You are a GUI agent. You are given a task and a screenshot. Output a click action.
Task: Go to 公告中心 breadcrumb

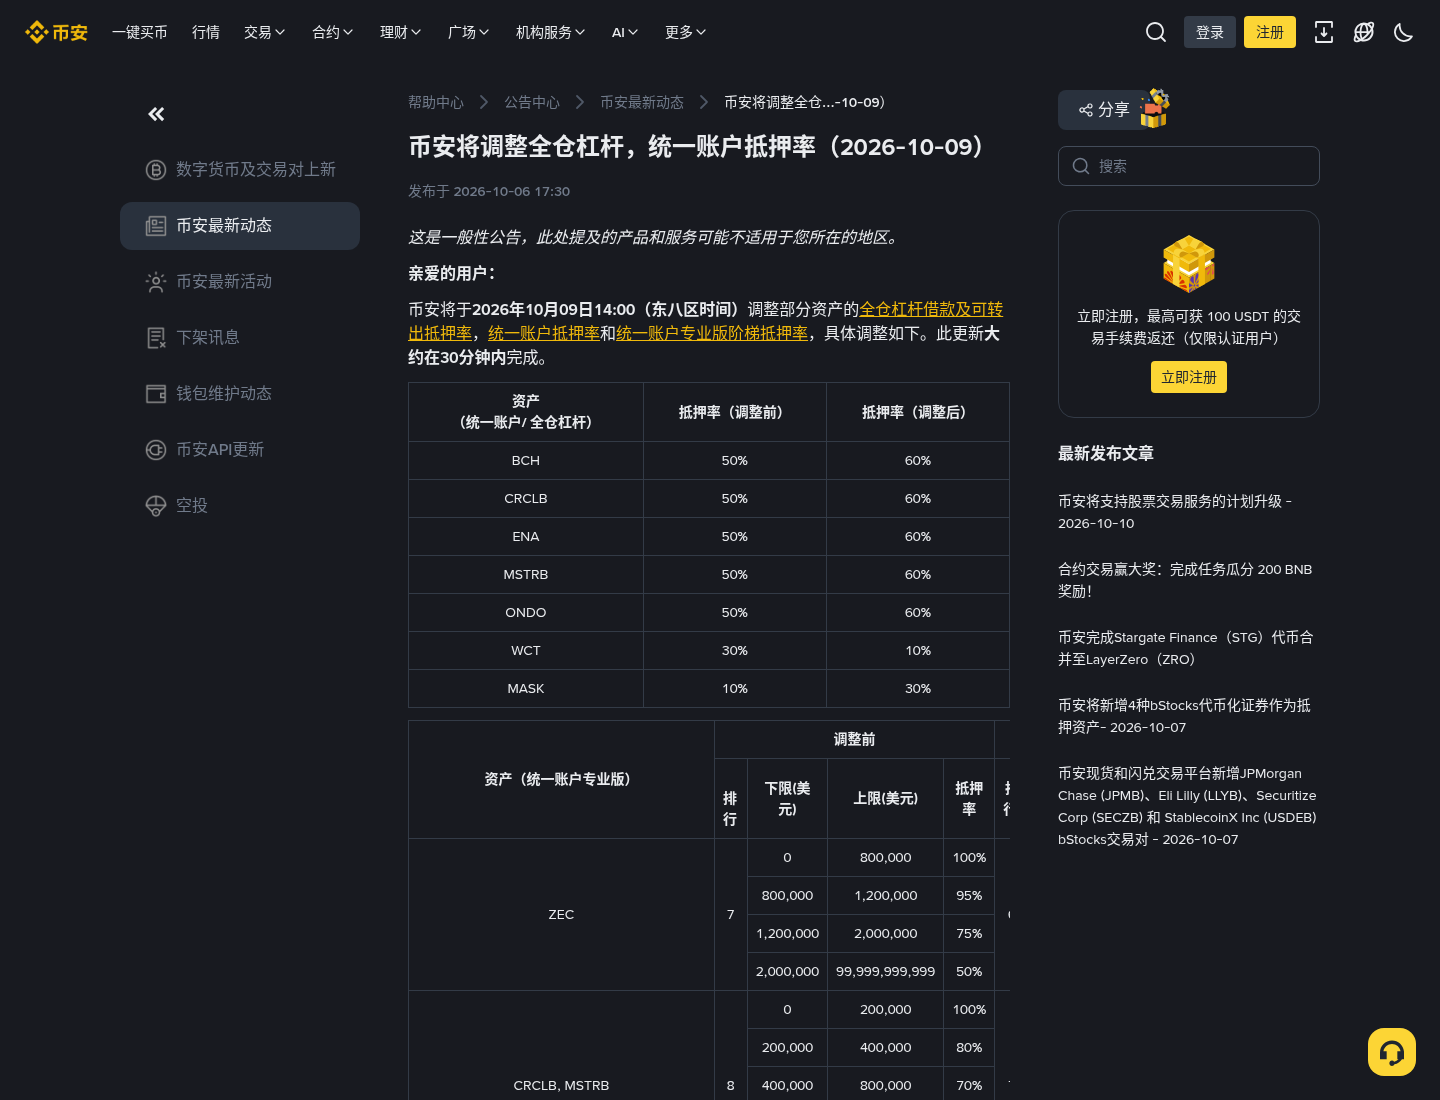[532, 102]
